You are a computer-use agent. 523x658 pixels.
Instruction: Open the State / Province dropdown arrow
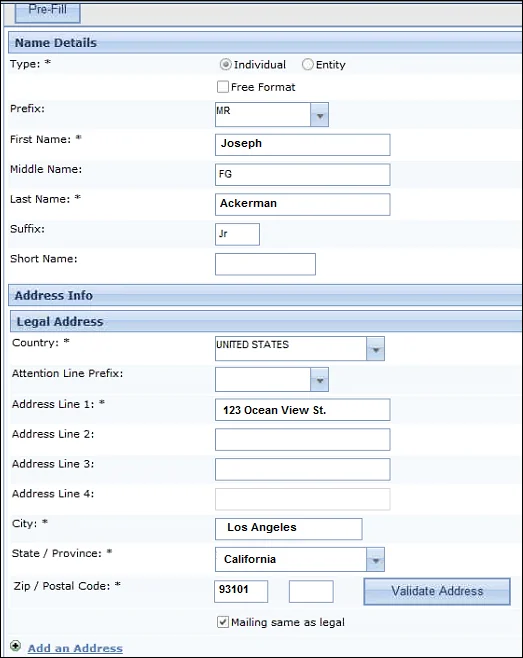tap(375, 559)
